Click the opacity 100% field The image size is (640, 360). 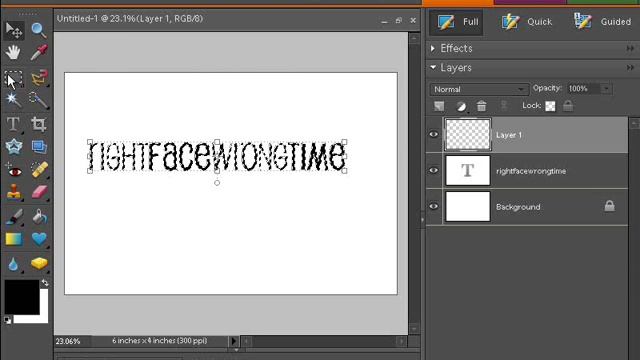584,89
